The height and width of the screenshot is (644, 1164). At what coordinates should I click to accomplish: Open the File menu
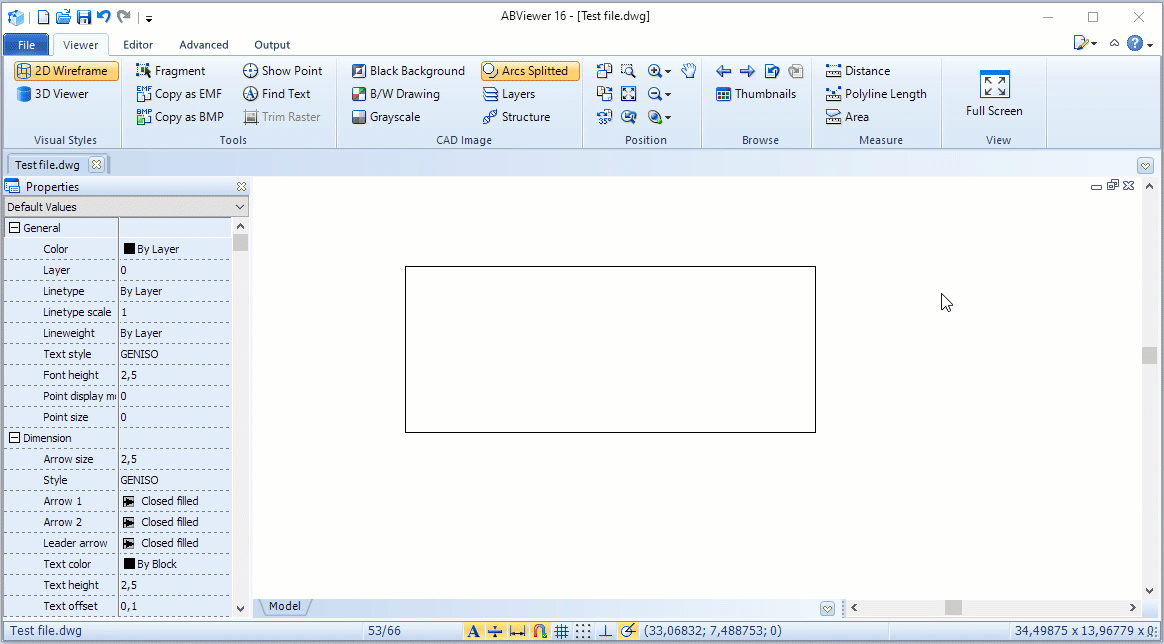coord(25,44)
